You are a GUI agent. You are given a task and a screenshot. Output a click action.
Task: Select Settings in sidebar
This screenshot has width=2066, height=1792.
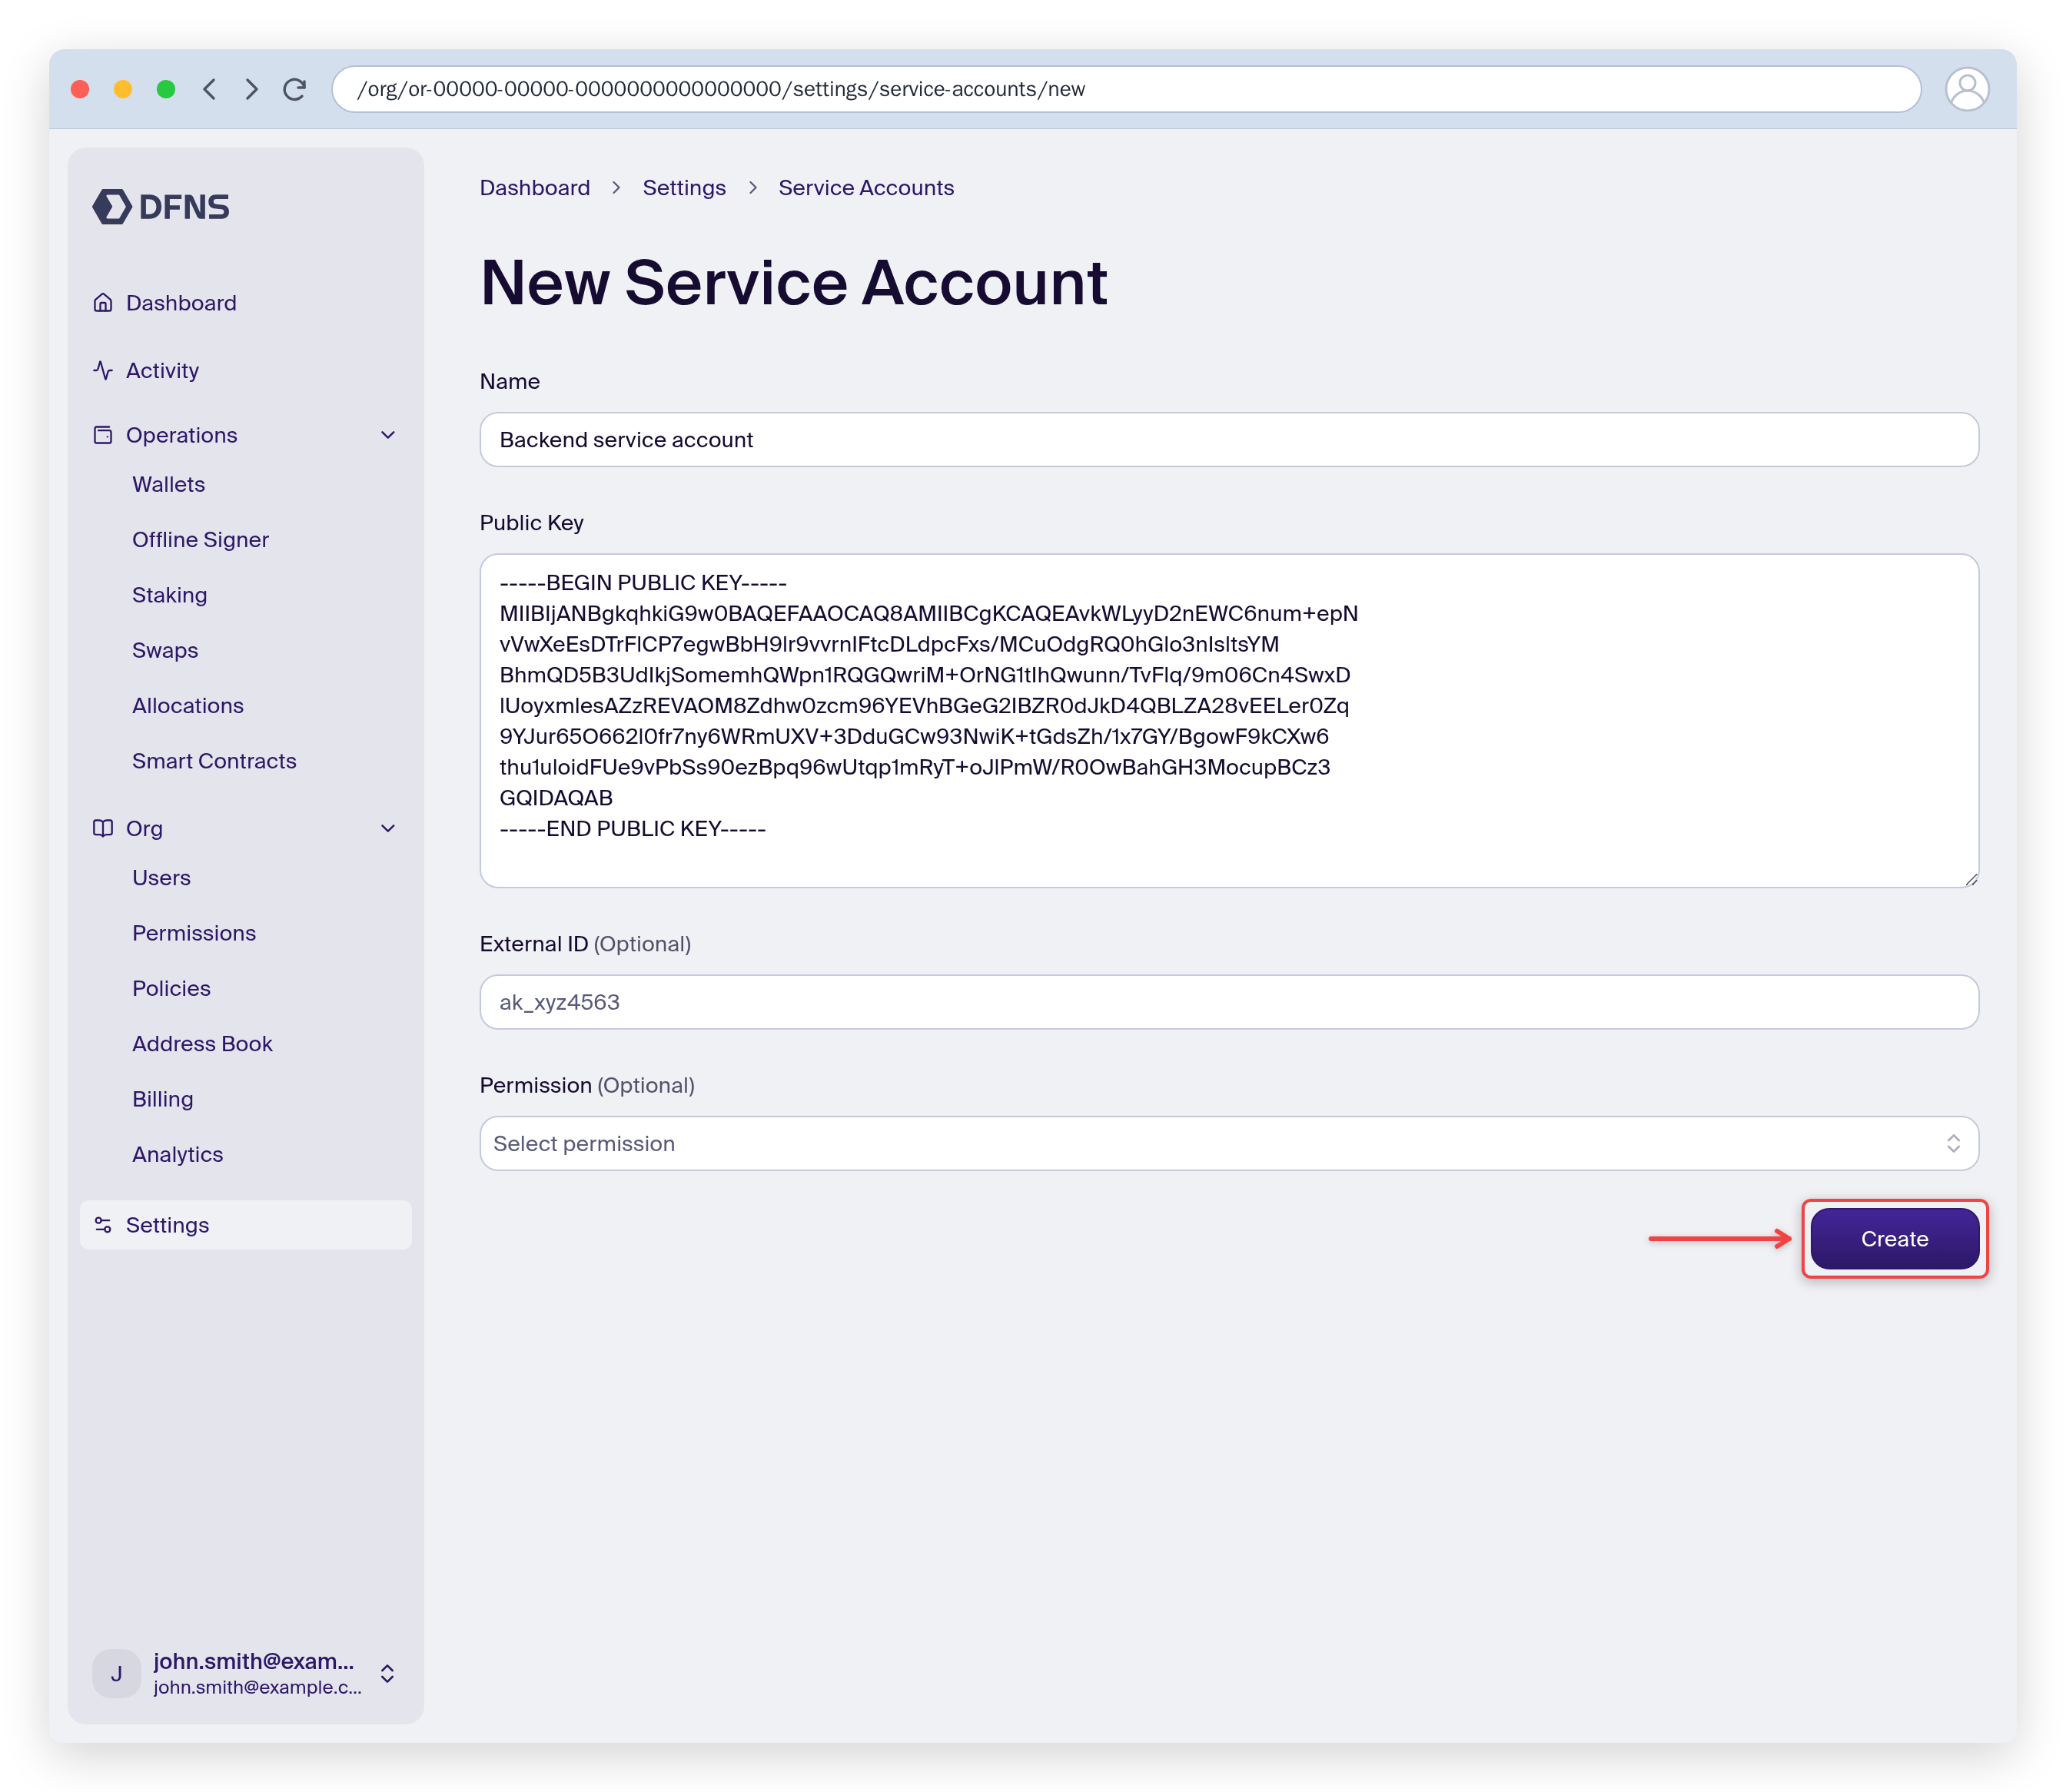tap(245, 1225)
